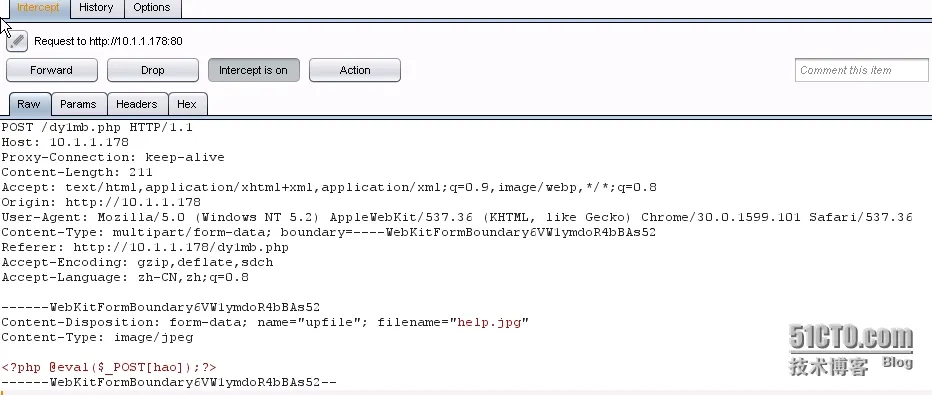The image size is (932, 395).
Task: Open the History tab
Action: click(96, 8)
